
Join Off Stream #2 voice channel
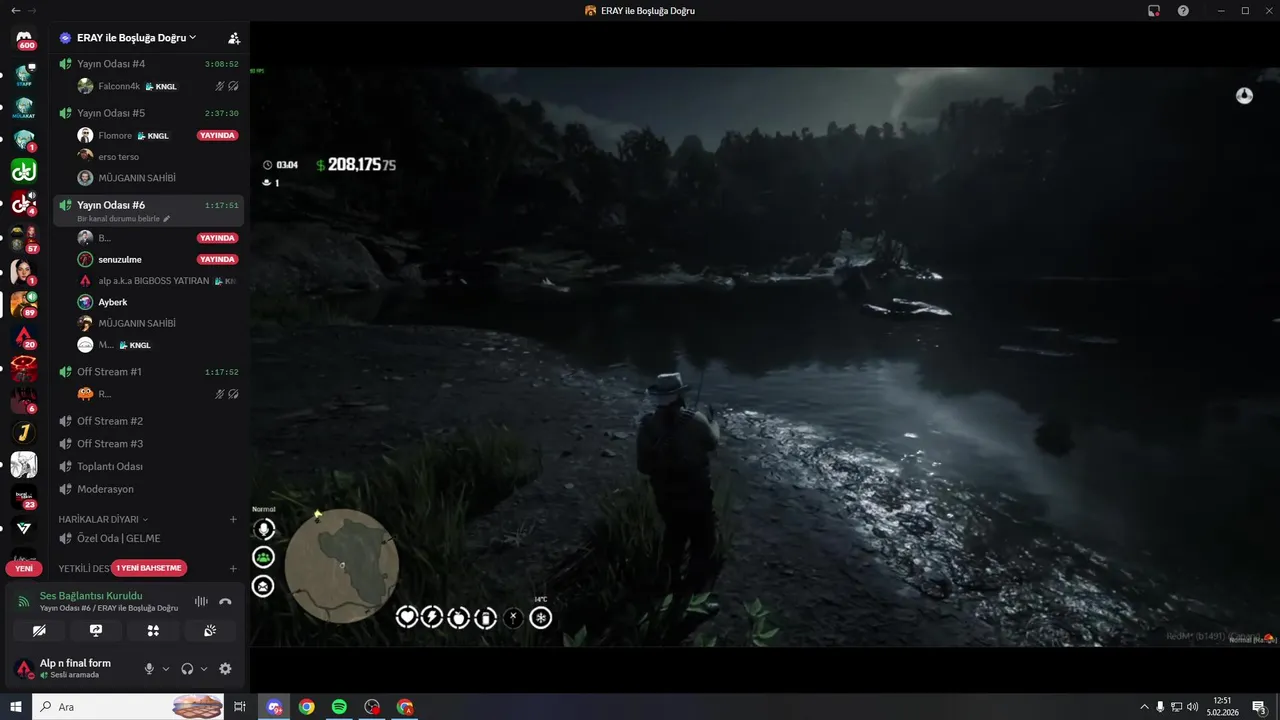pyautogui.click(x=148, y=421)
